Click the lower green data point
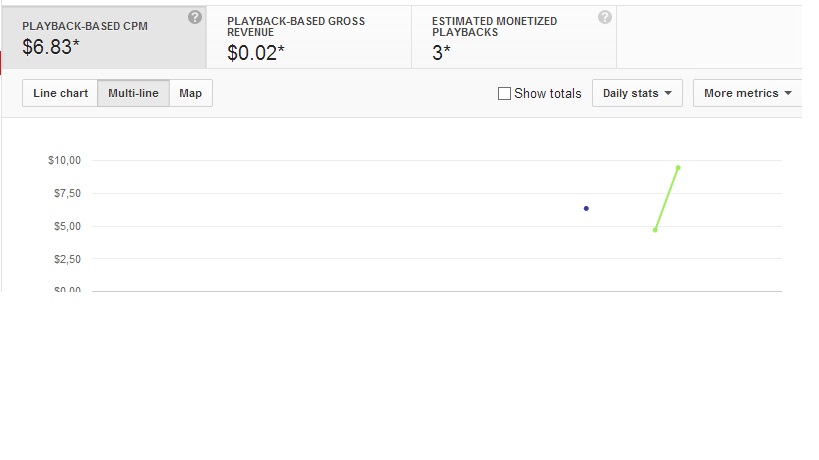The image size is (819, 460). (655, 230)
